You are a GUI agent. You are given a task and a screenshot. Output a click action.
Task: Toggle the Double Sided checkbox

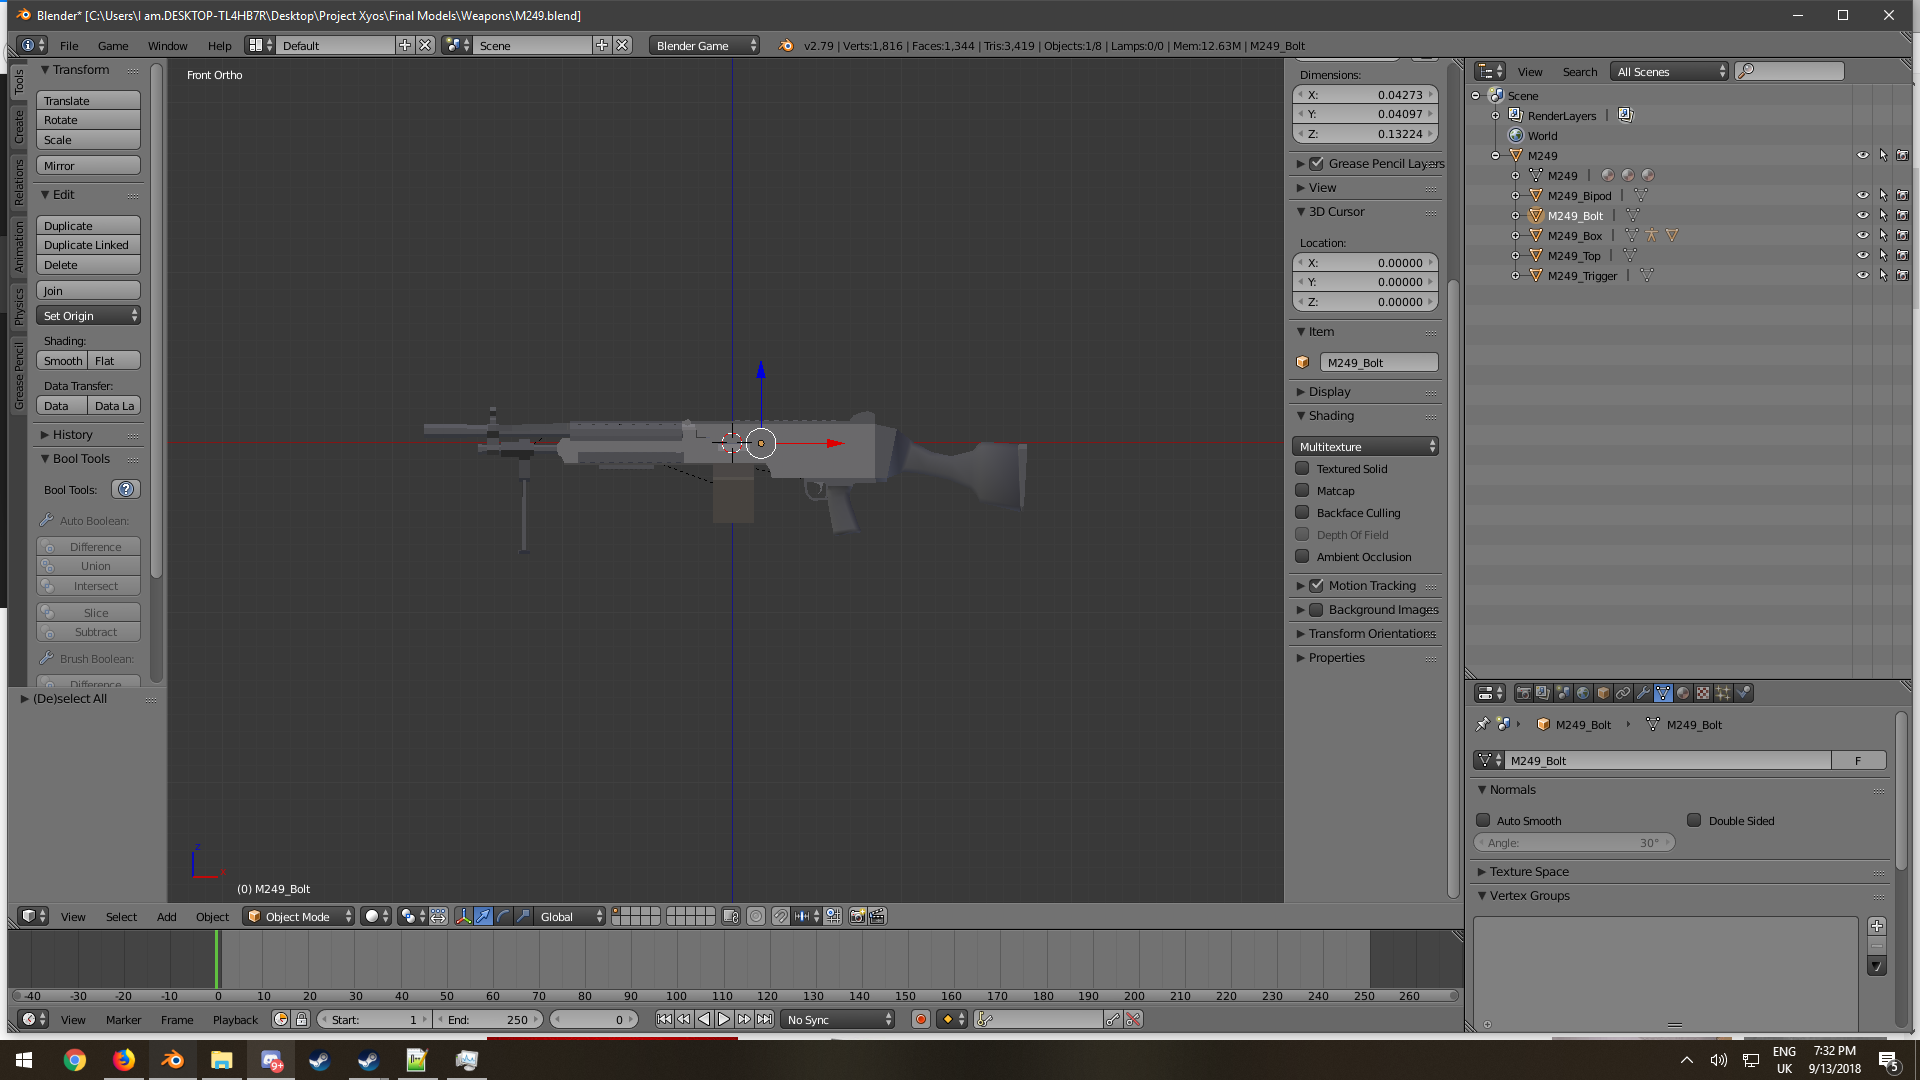[x=1694, y=820]
